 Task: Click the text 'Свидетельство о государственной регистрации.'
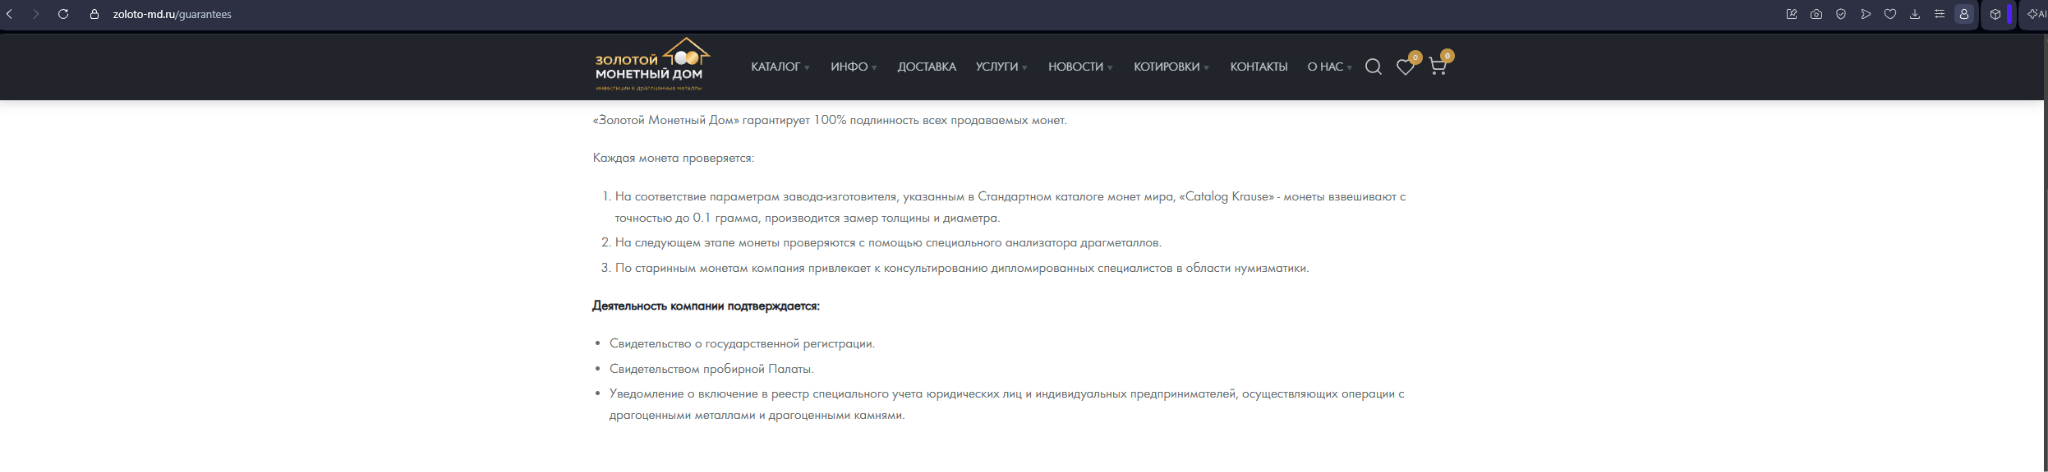(742, 344)
